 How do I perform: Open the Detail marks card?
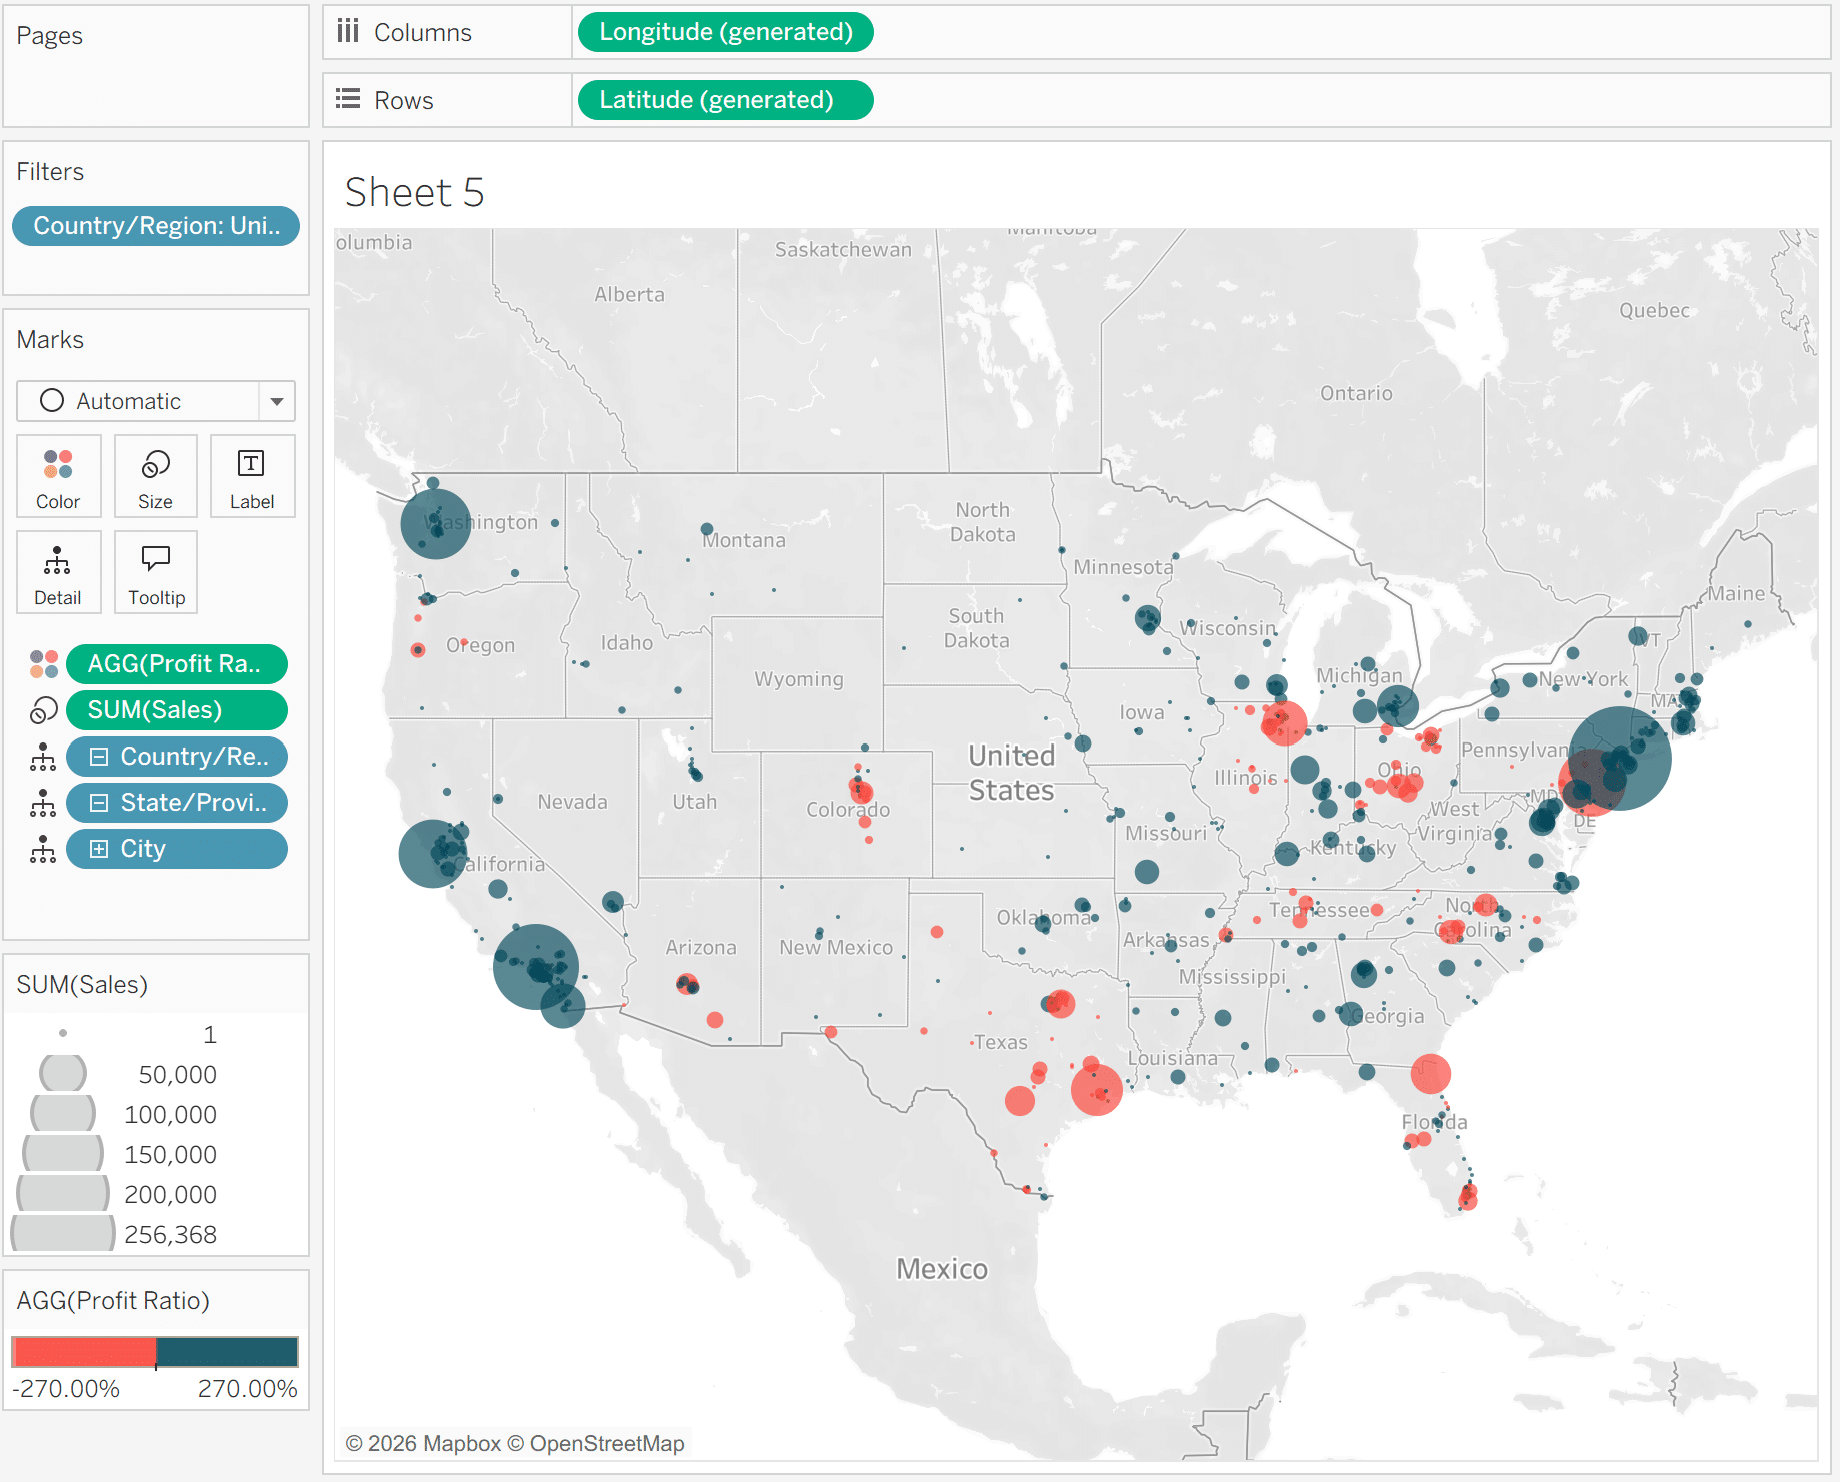pos(58,572)
